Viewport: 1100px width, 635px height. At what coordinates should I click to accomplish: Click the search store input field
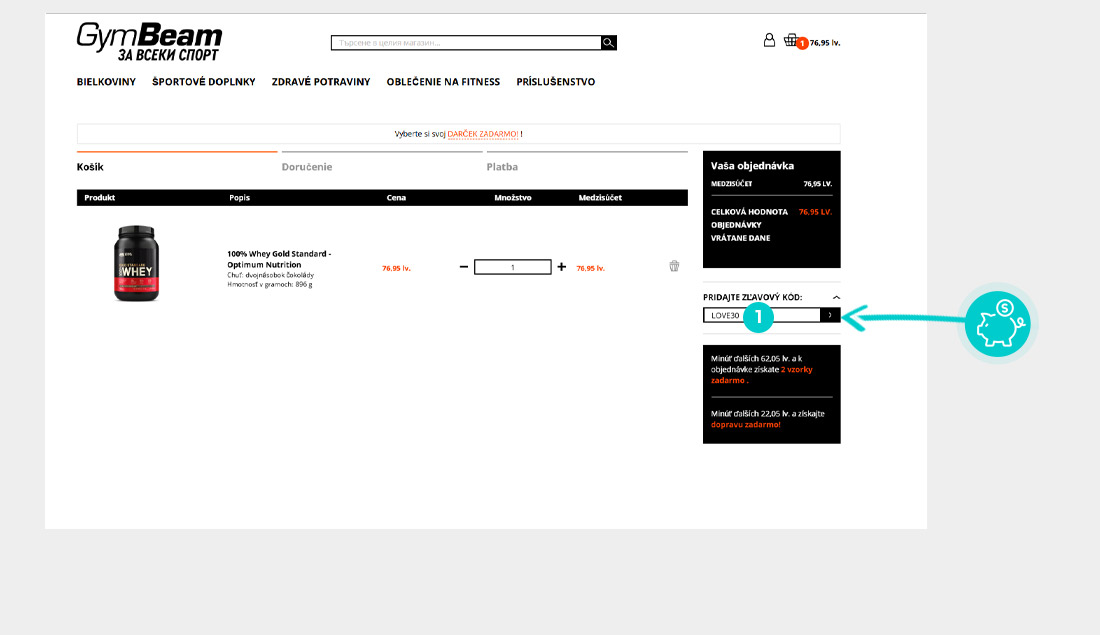466,43
